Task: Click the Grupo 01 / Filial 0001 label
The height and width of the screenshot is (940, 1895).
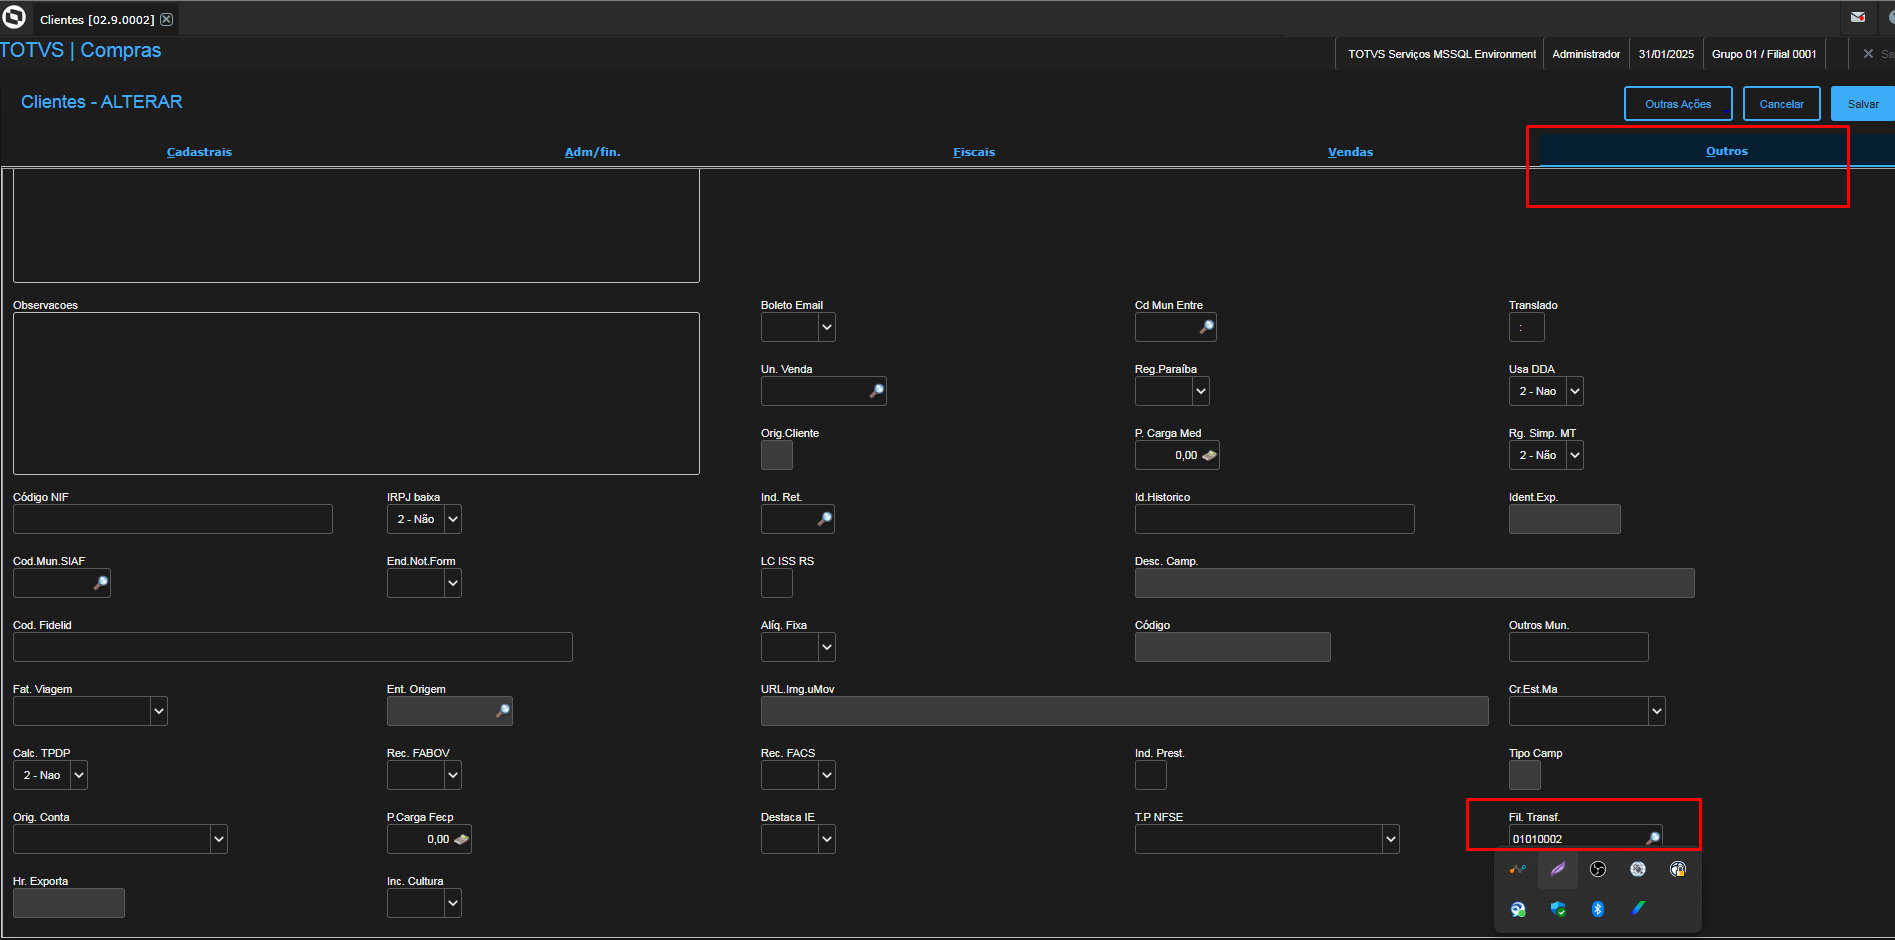Action: click(1764, 54)
